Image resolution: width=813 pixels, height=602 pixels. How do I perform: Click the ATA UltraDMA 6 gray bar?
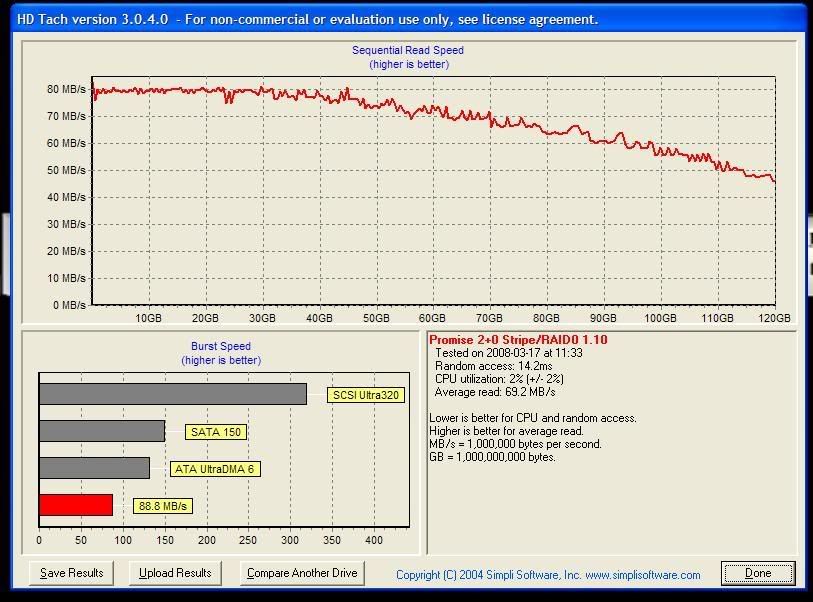point(94,468)
